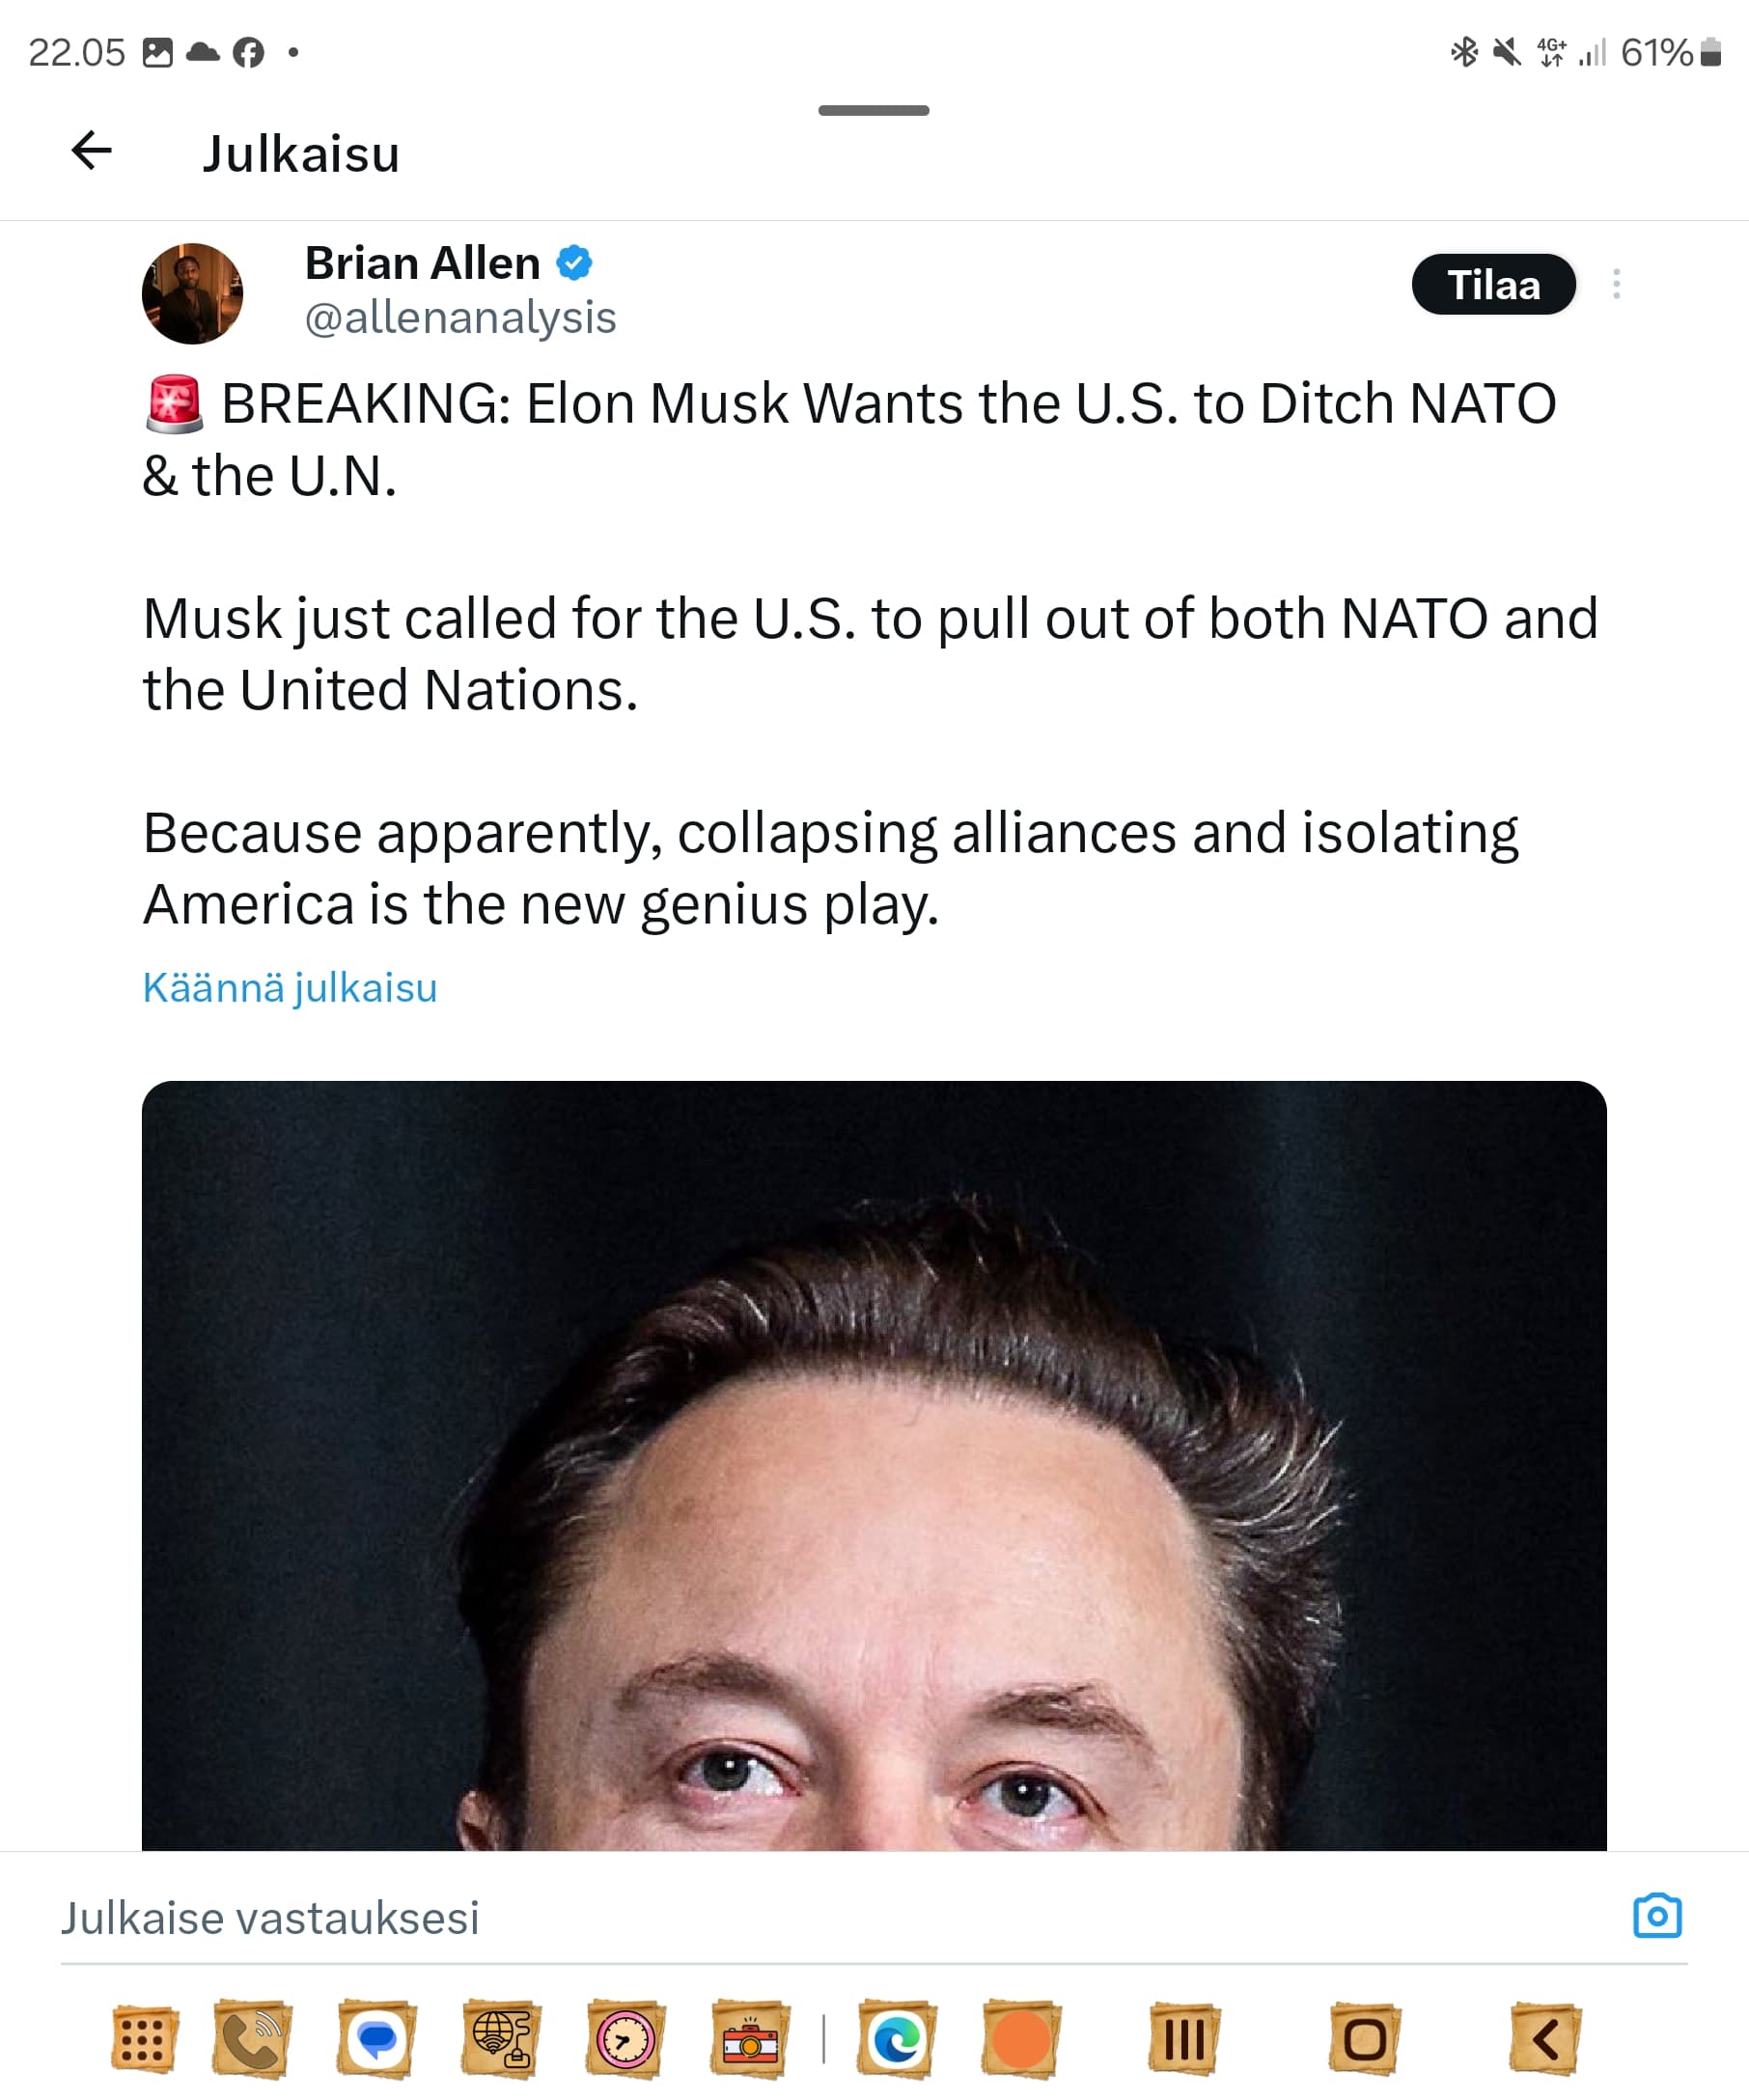
Task: Open Brian Allen's profile picture
Action: tap(192, 294)
